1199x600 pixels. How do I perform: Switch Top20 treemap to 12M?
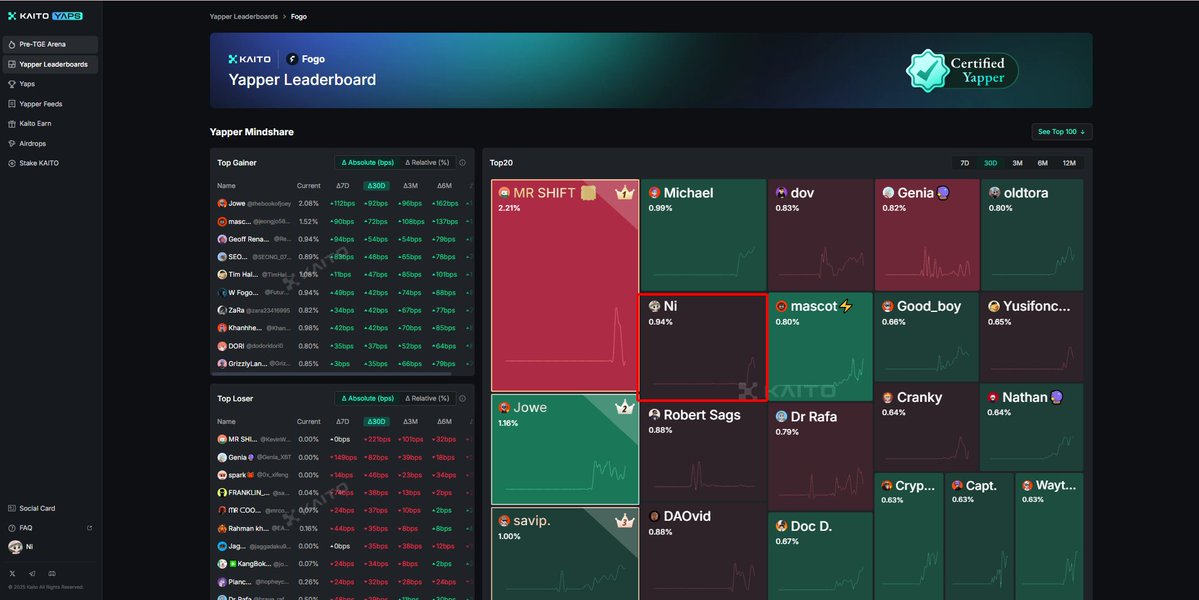tap(1069, 163)
